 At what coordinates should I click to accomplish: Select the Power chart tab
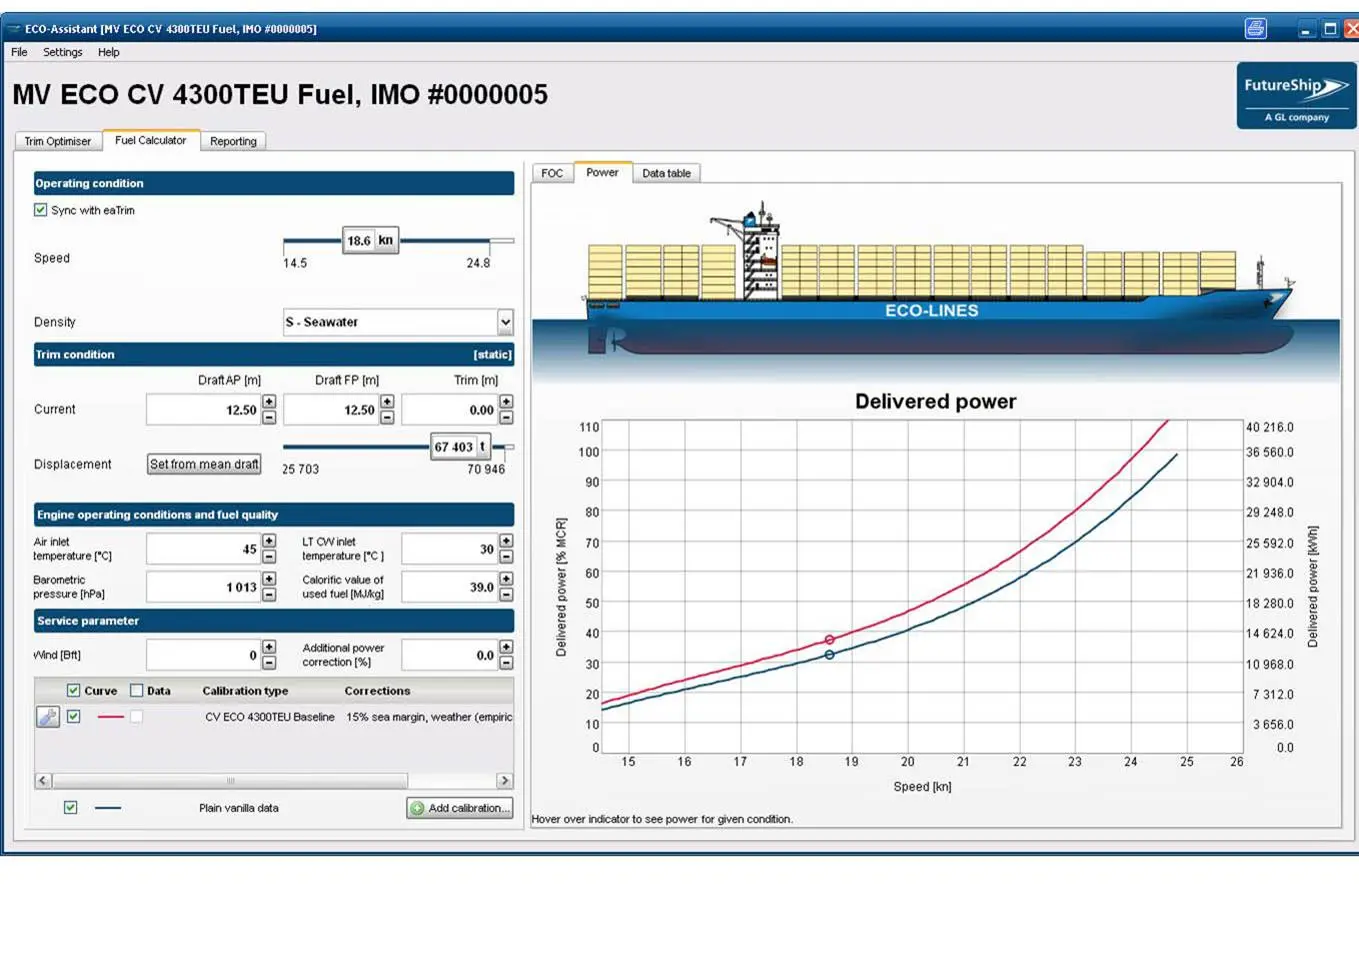[x=602, y=172]
